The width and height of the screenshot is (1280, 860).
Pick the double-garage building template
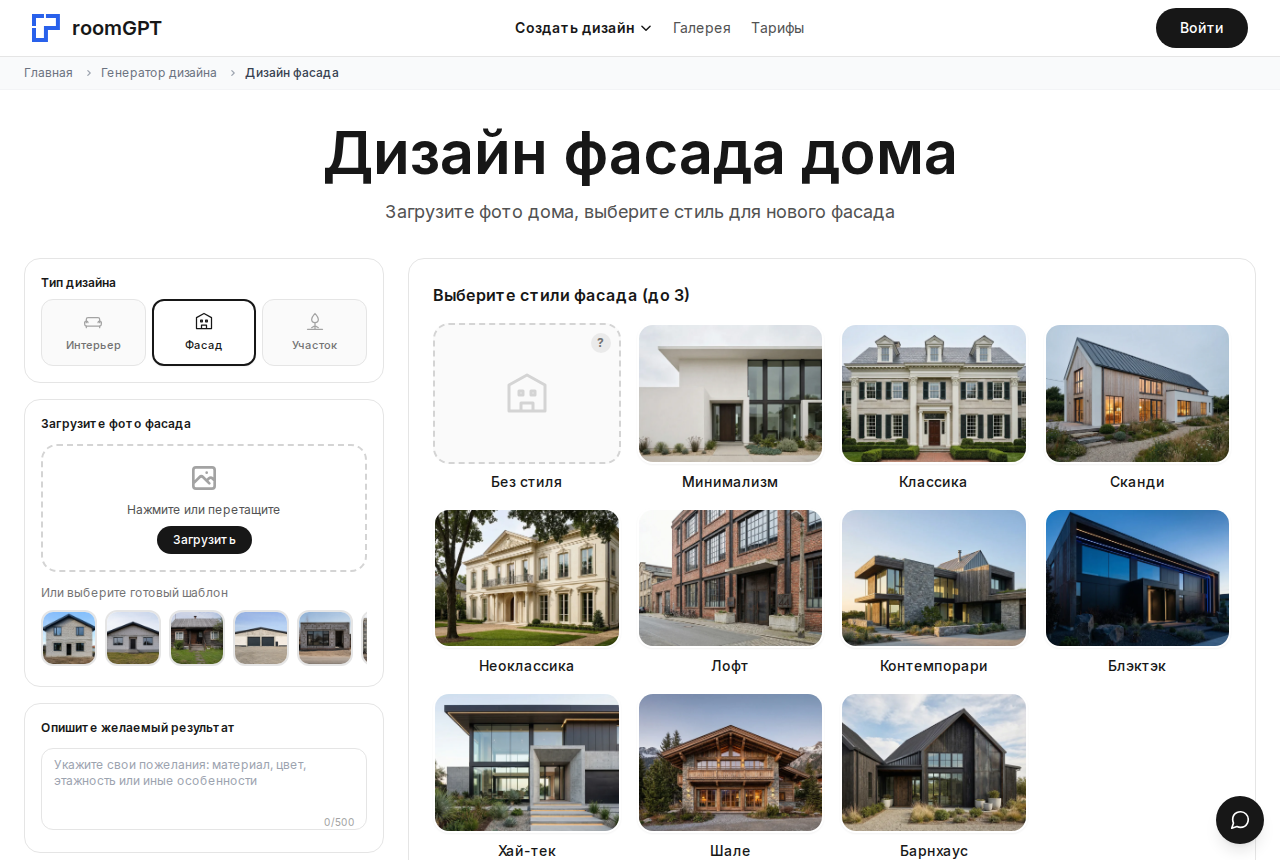261,638
